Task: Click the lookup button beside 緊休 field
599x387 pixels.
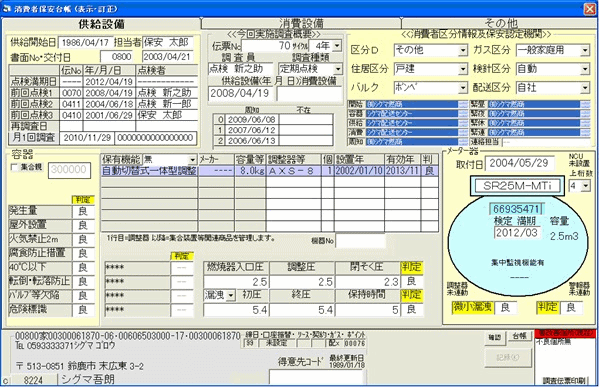Action: point(585,123)
